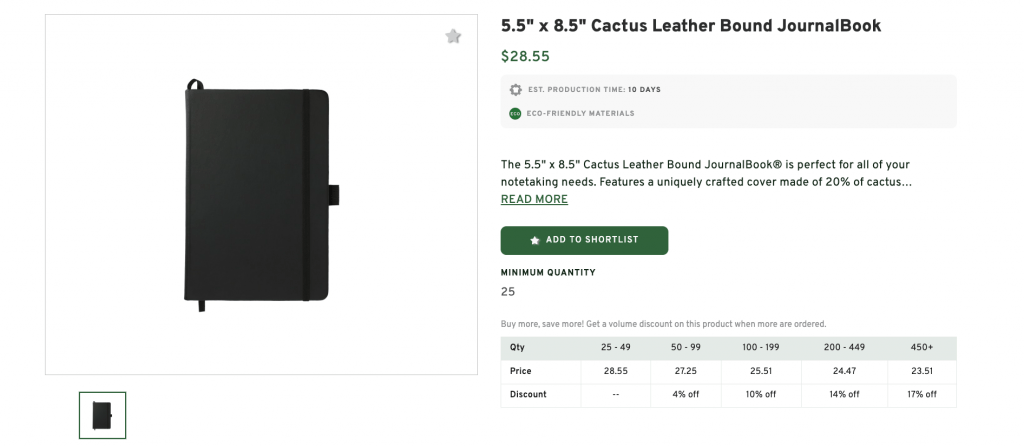Click the green $28.55 price under title
Screen dimensions: 1024x446
(x=525, y=57)
